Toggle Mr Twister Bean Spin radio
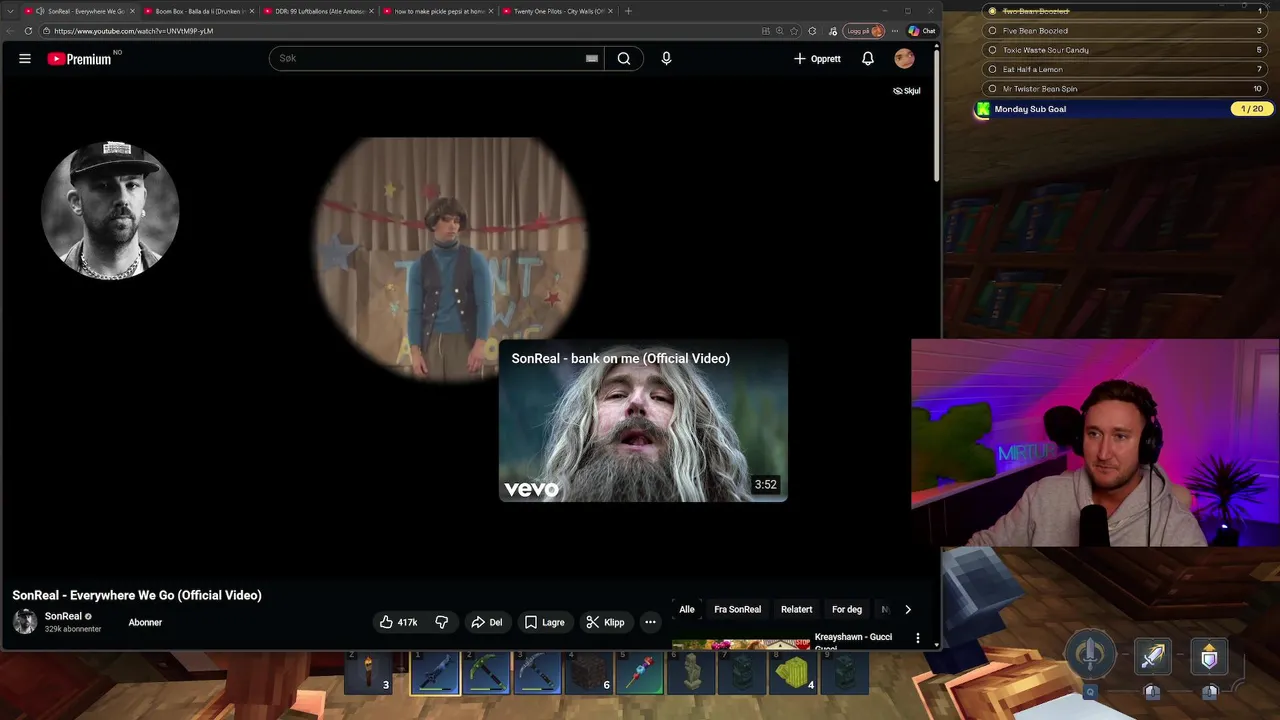 point(992,89)
